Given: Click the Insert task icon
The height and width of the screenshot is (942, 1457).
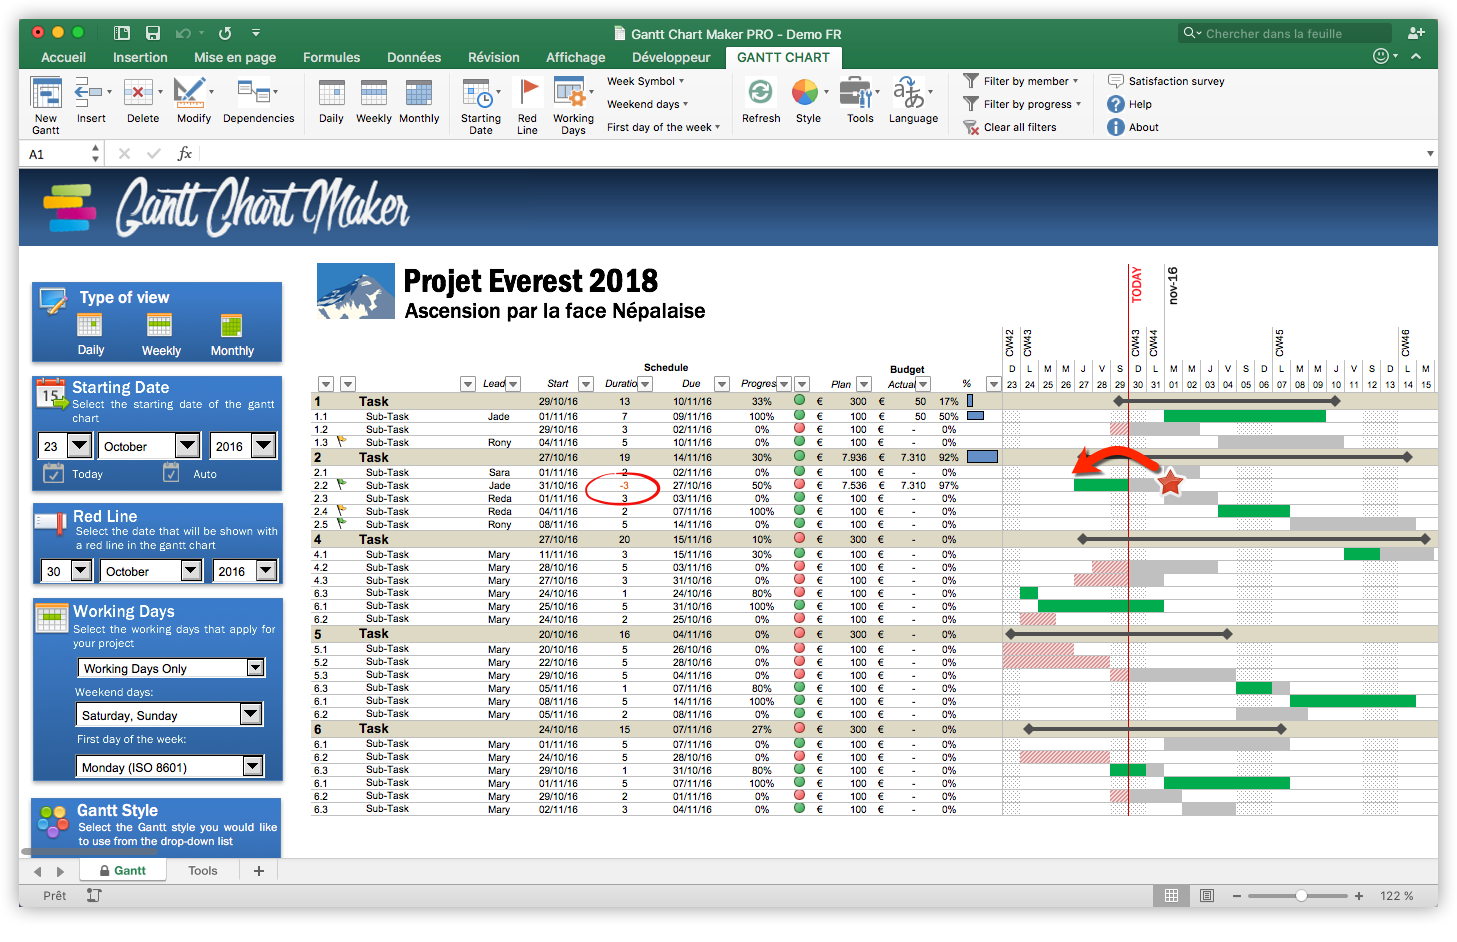Looking at the screenshot, I should click(x=91, y=93).
